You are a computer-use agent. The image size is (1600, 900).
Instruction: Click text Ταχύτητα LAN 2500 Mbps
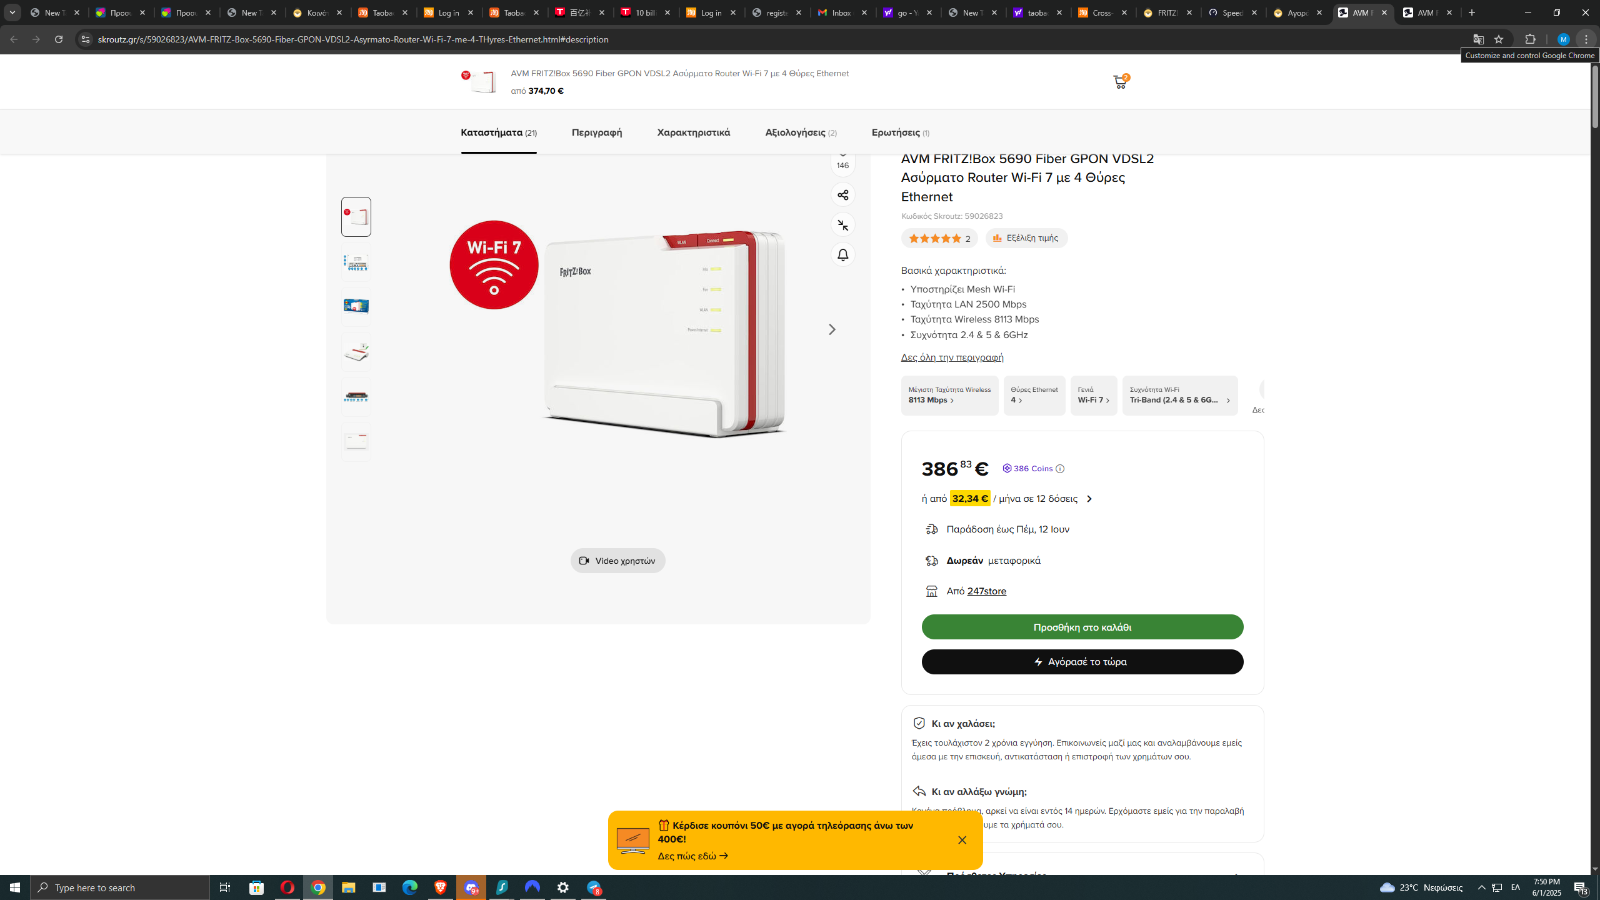(968, 304)
